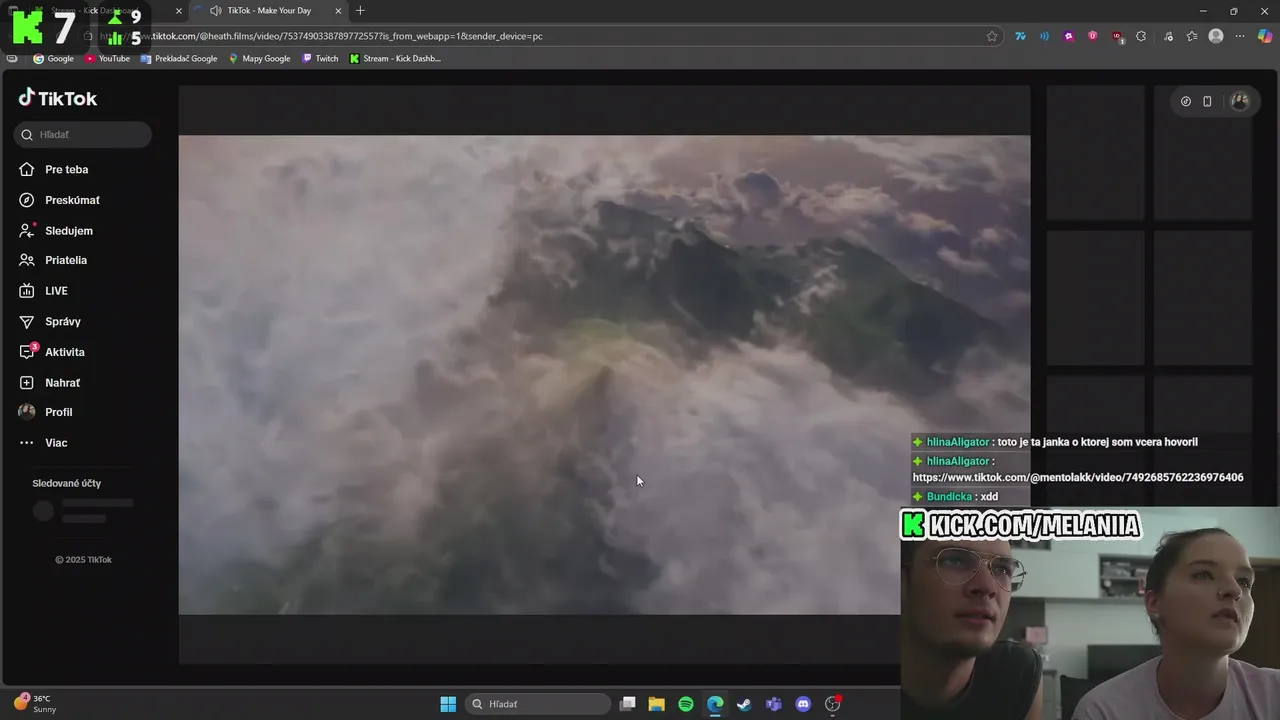This screenshot has height=720, width=1280.
Task: Click the blue sound-waves extension icon
Action: (1044, 36)
